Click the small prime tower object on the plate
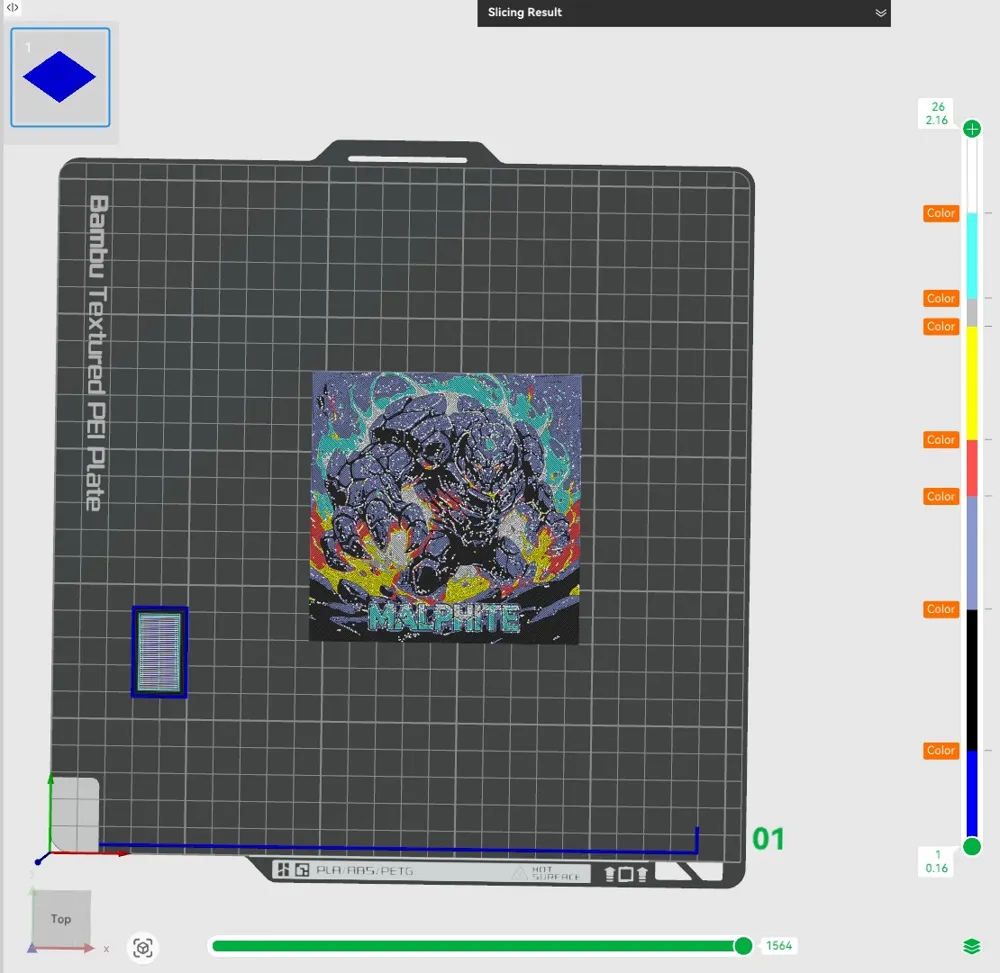The width and height of the screenshot is (1000, 973). pos(158,651)
